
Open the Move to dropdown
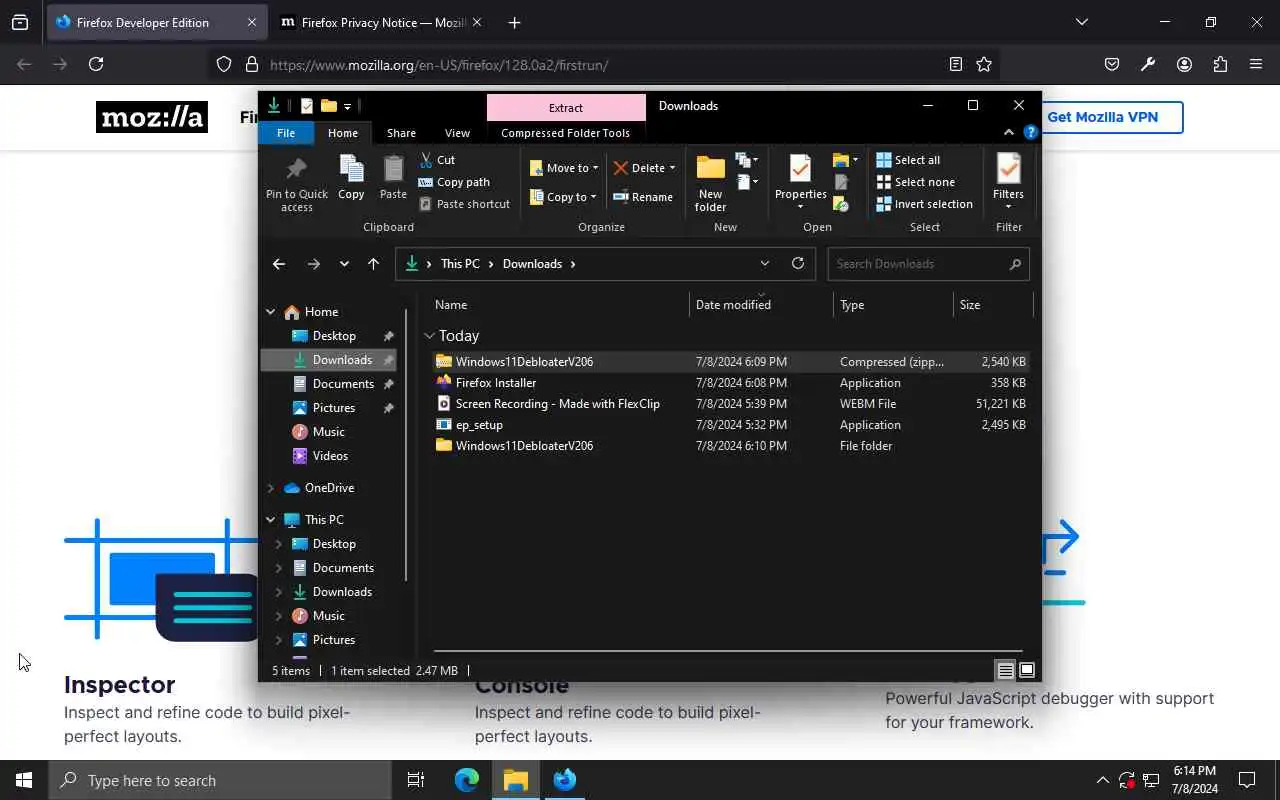pyautogui.click(x=564, y=168)
